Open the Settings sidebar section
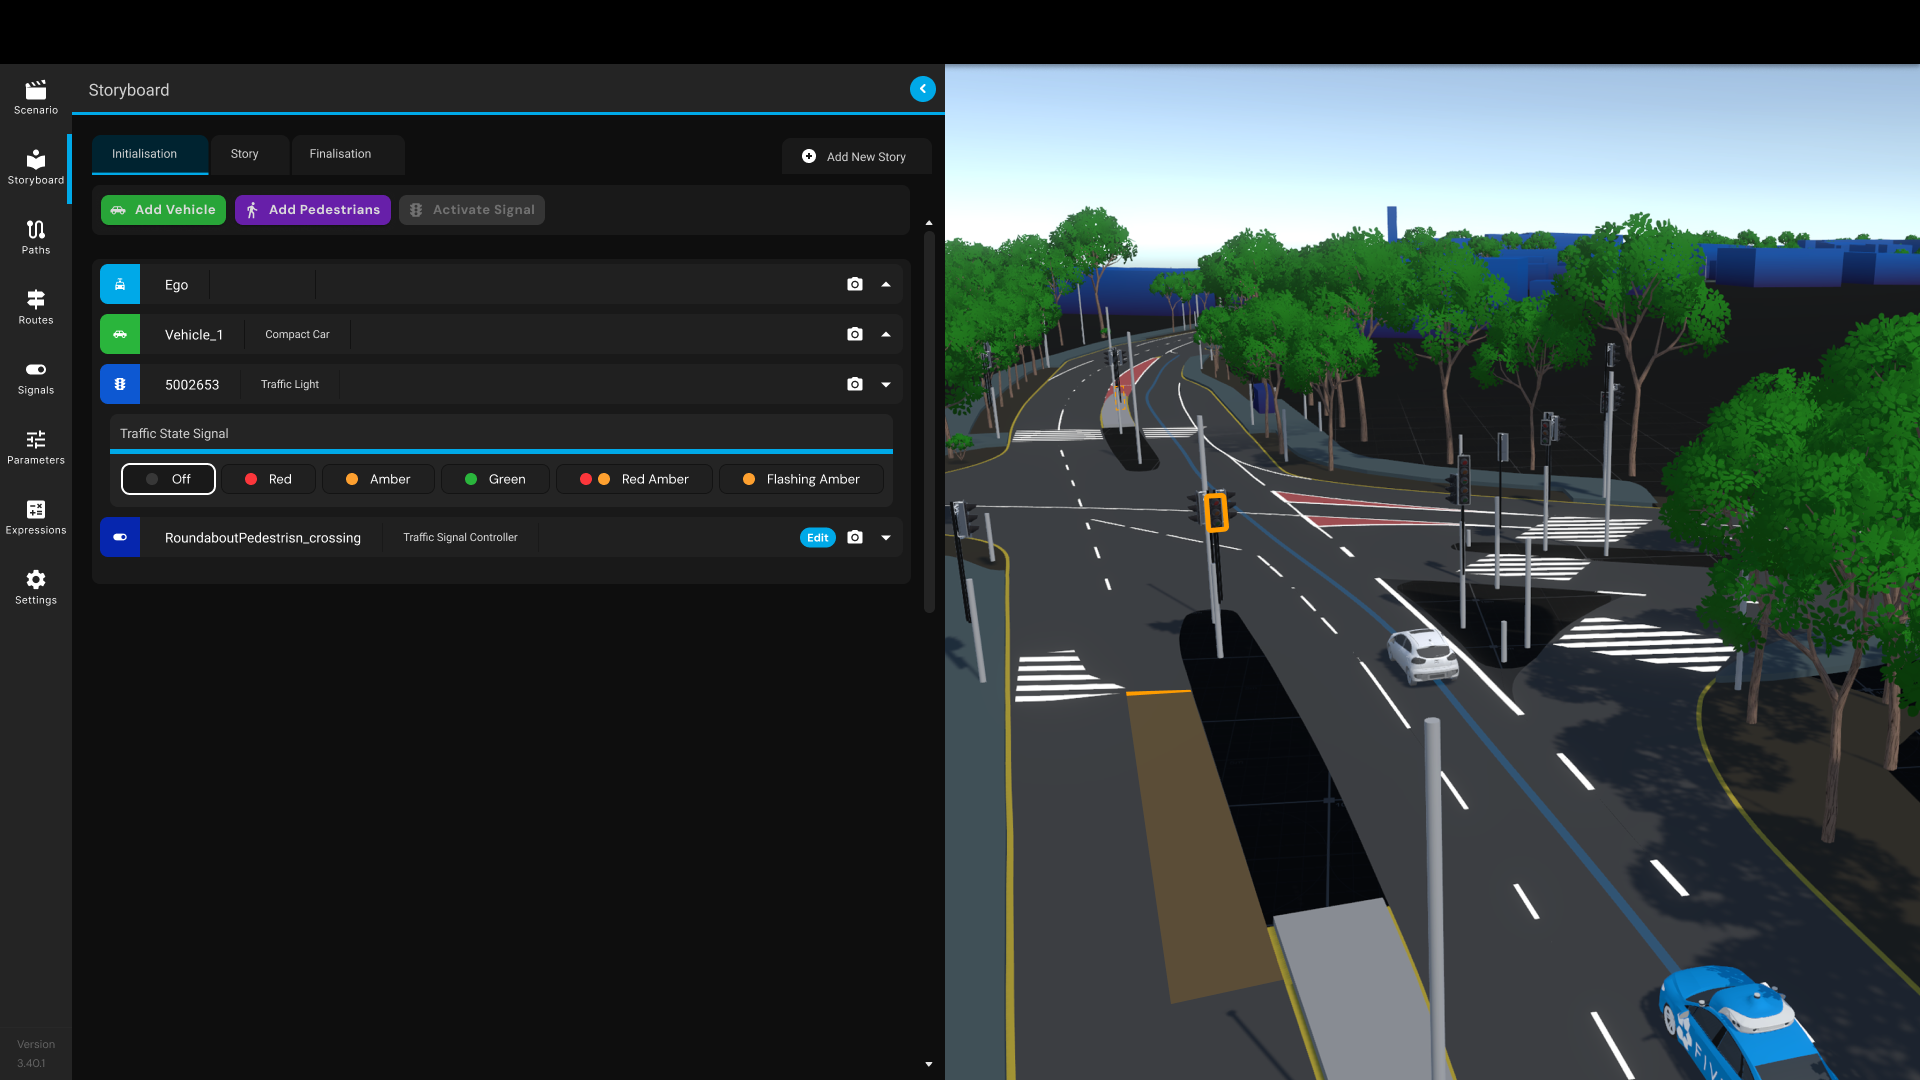This screenshot has height=1080, width=1920. [x=36, y=588]
